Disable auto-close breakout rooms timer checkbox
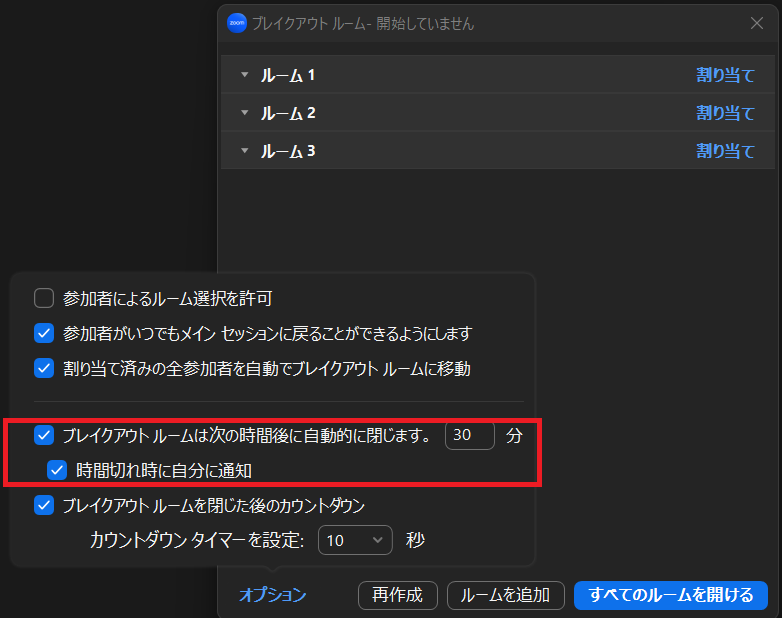The image size is (782, 618). pyautogui.click(x=44, y=435)
